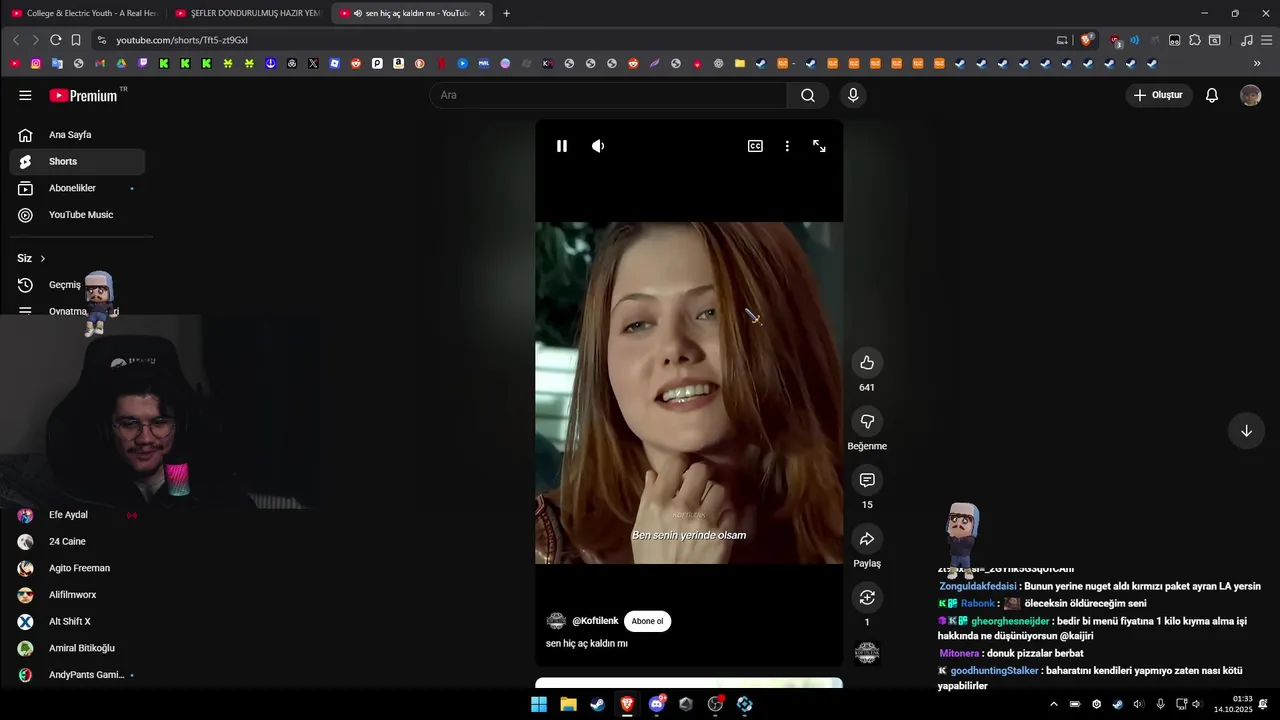Image resolution: width=1280 pixels, height=720 pixels.
Task: Open Agito Freeman subscription channel
Action: (x=78, y=568)
